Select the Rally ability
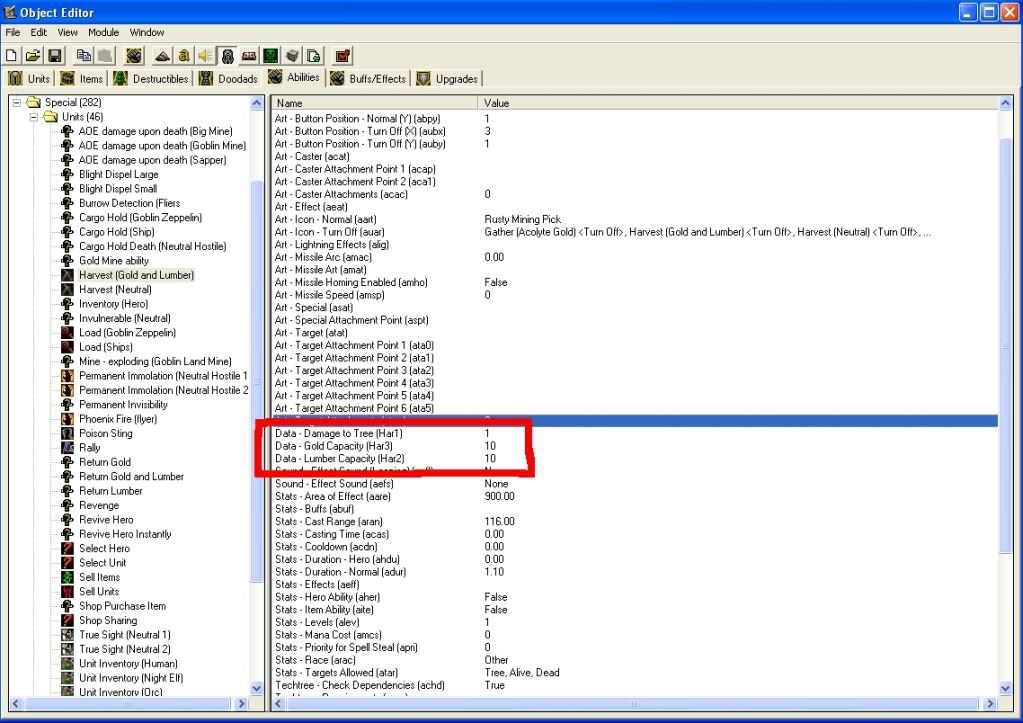The width and height of the screenshot is (1023, 723). tap(89, 447)
